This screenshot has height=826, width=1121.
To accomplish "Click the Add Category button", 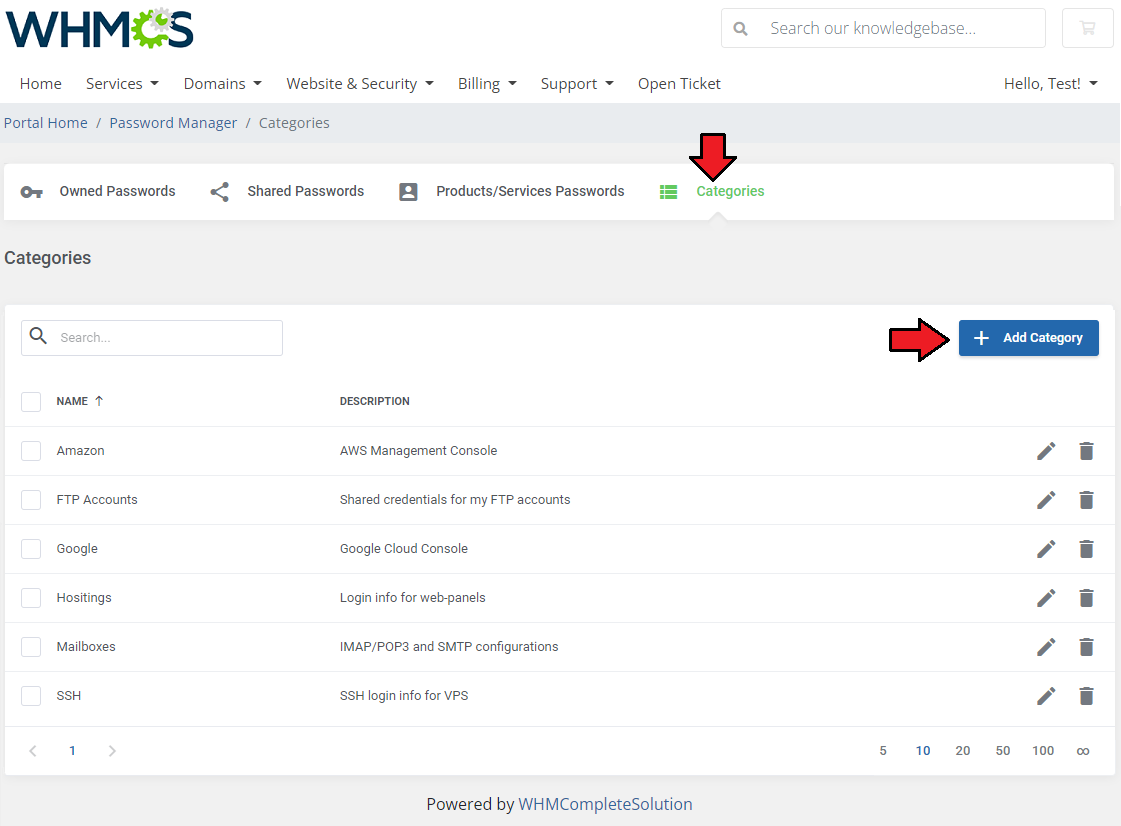I will point(1028,338).
